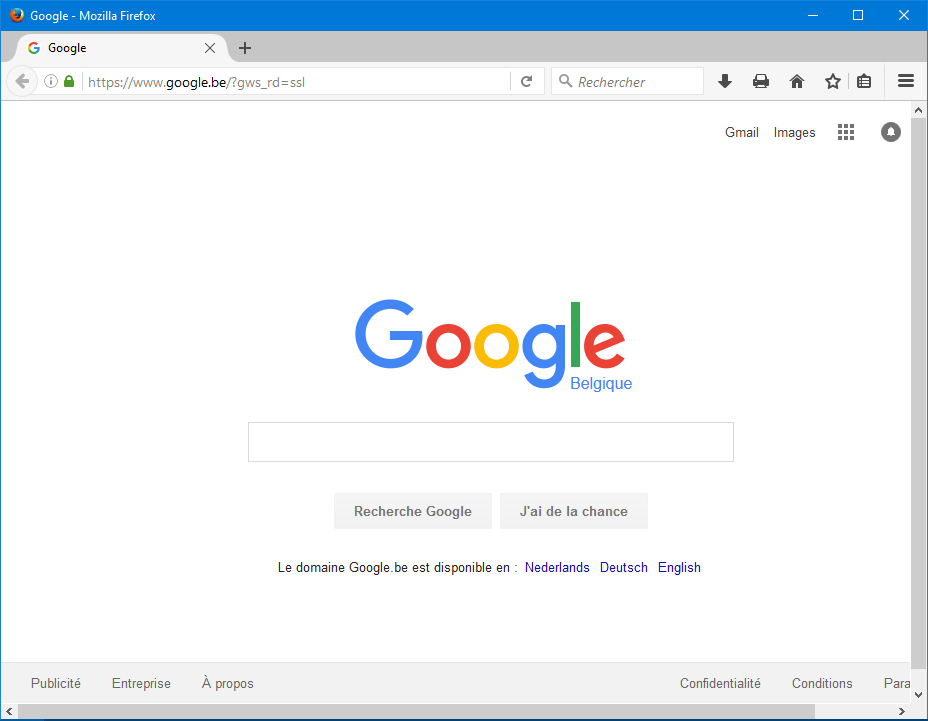The image size is (928, 721).
Task: Click the Firefox icon in the title bar
Action: coord(17,15)
